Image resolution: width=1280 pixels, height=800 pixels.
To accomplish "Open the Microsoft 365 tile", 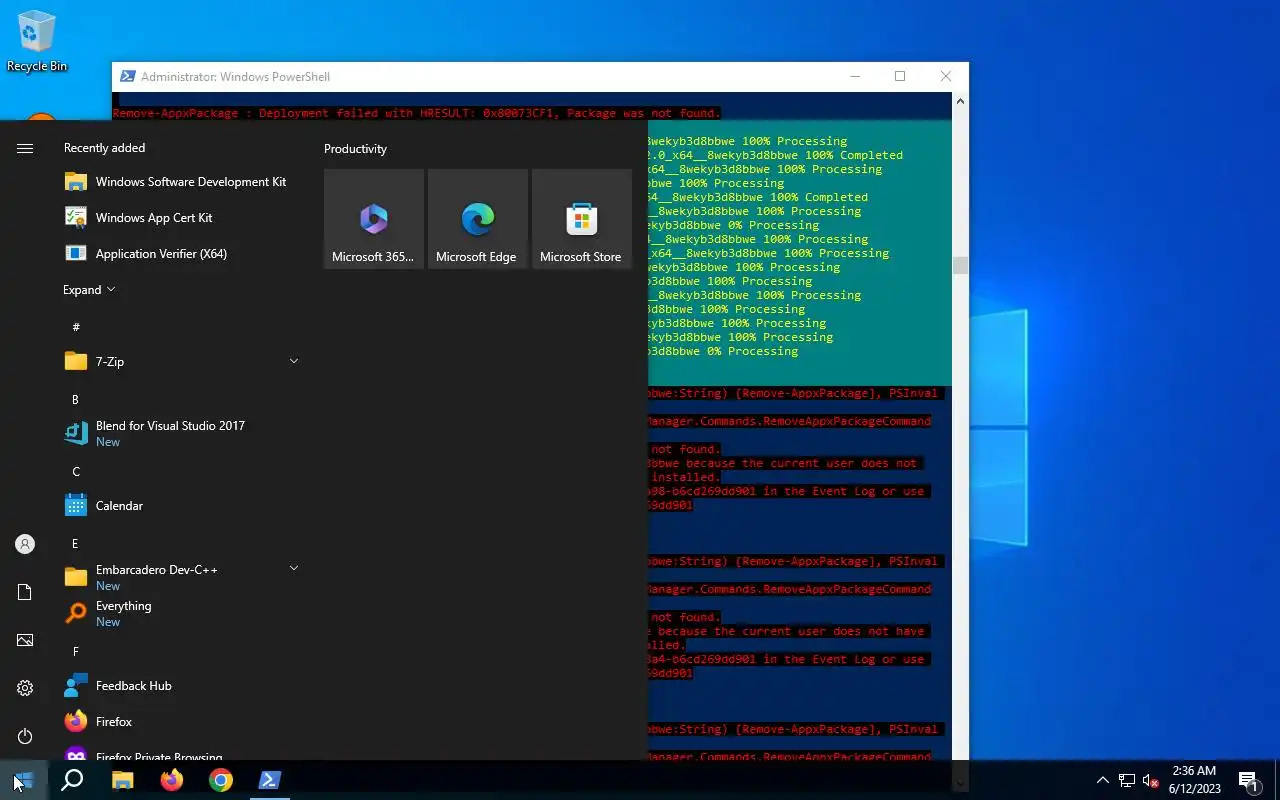I will (x=374, y=218).
